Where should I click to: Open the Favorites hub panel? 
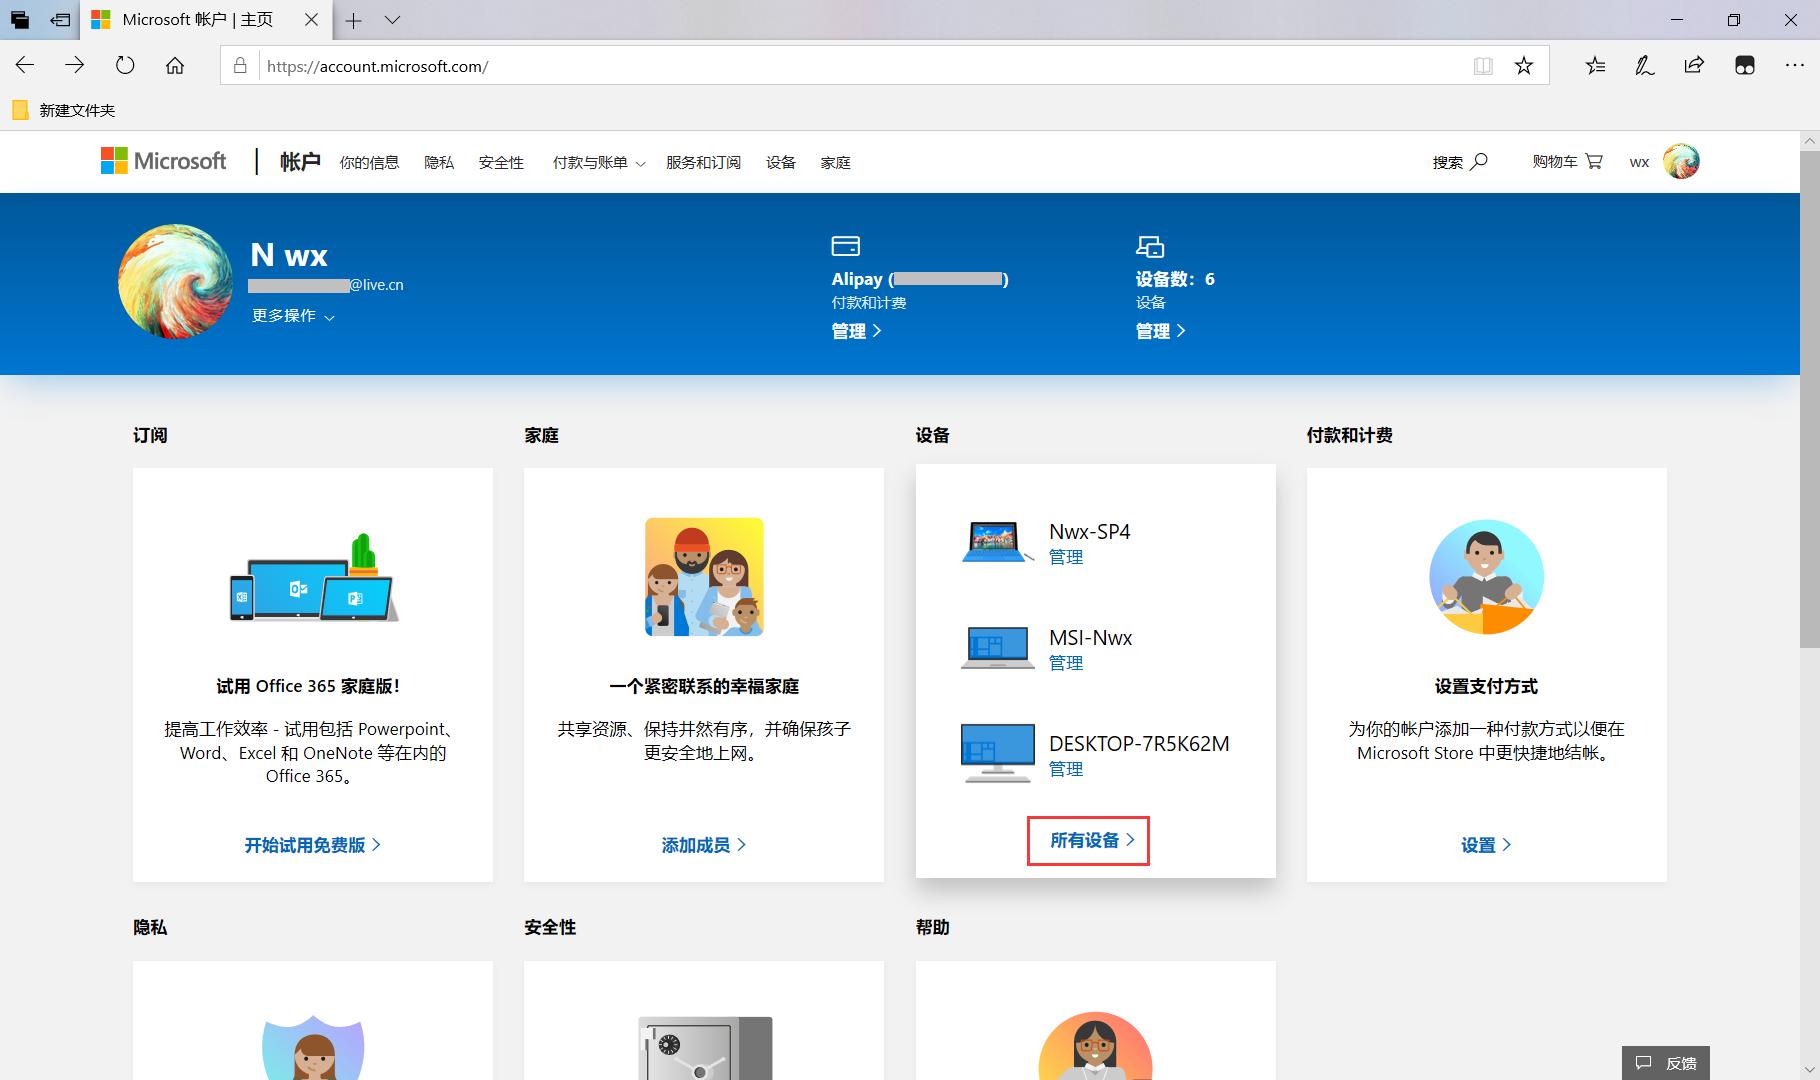tap(1595, 65)
